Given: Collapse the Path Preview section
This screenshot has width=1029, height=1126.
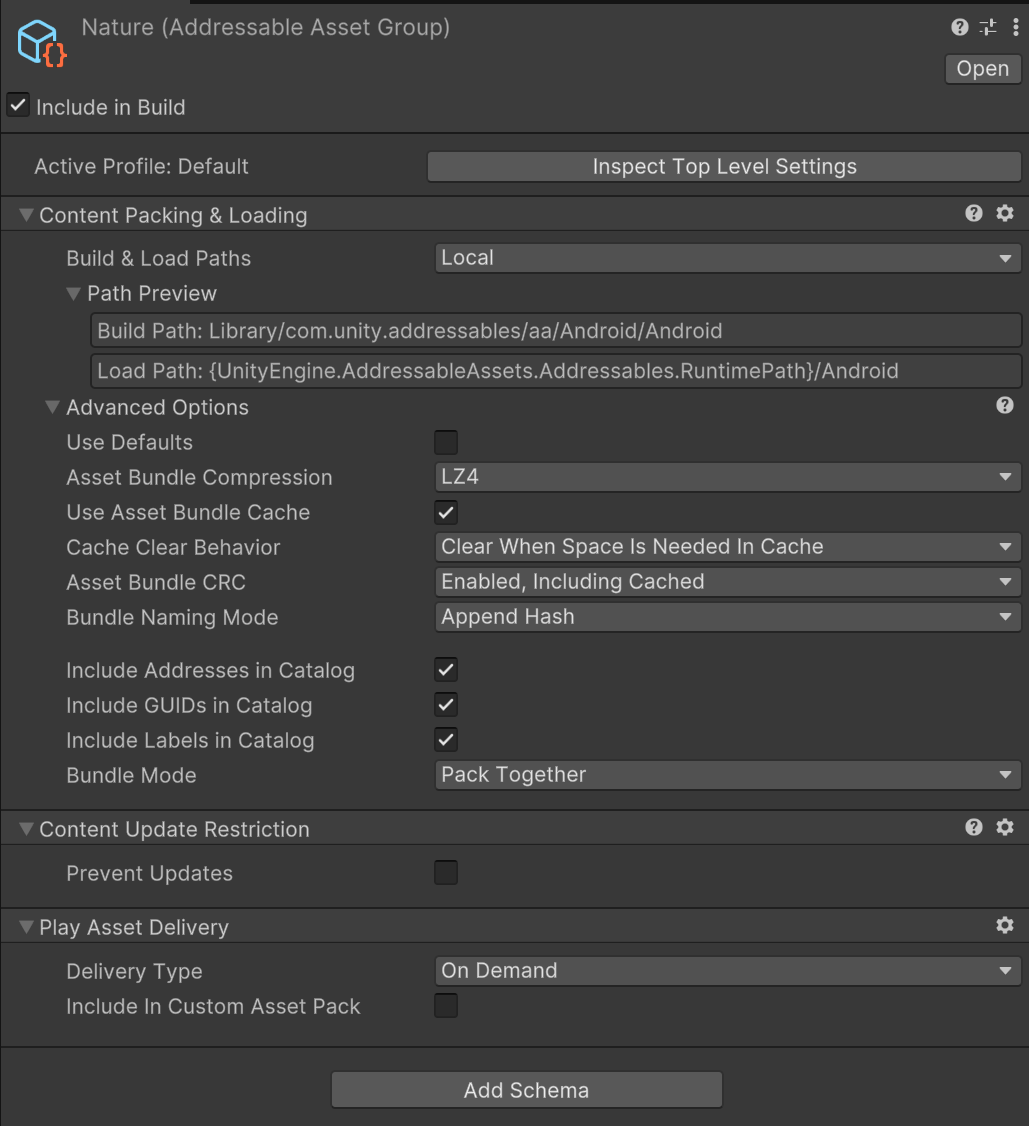Looking at the screenshot, I should tap(73, 293).
